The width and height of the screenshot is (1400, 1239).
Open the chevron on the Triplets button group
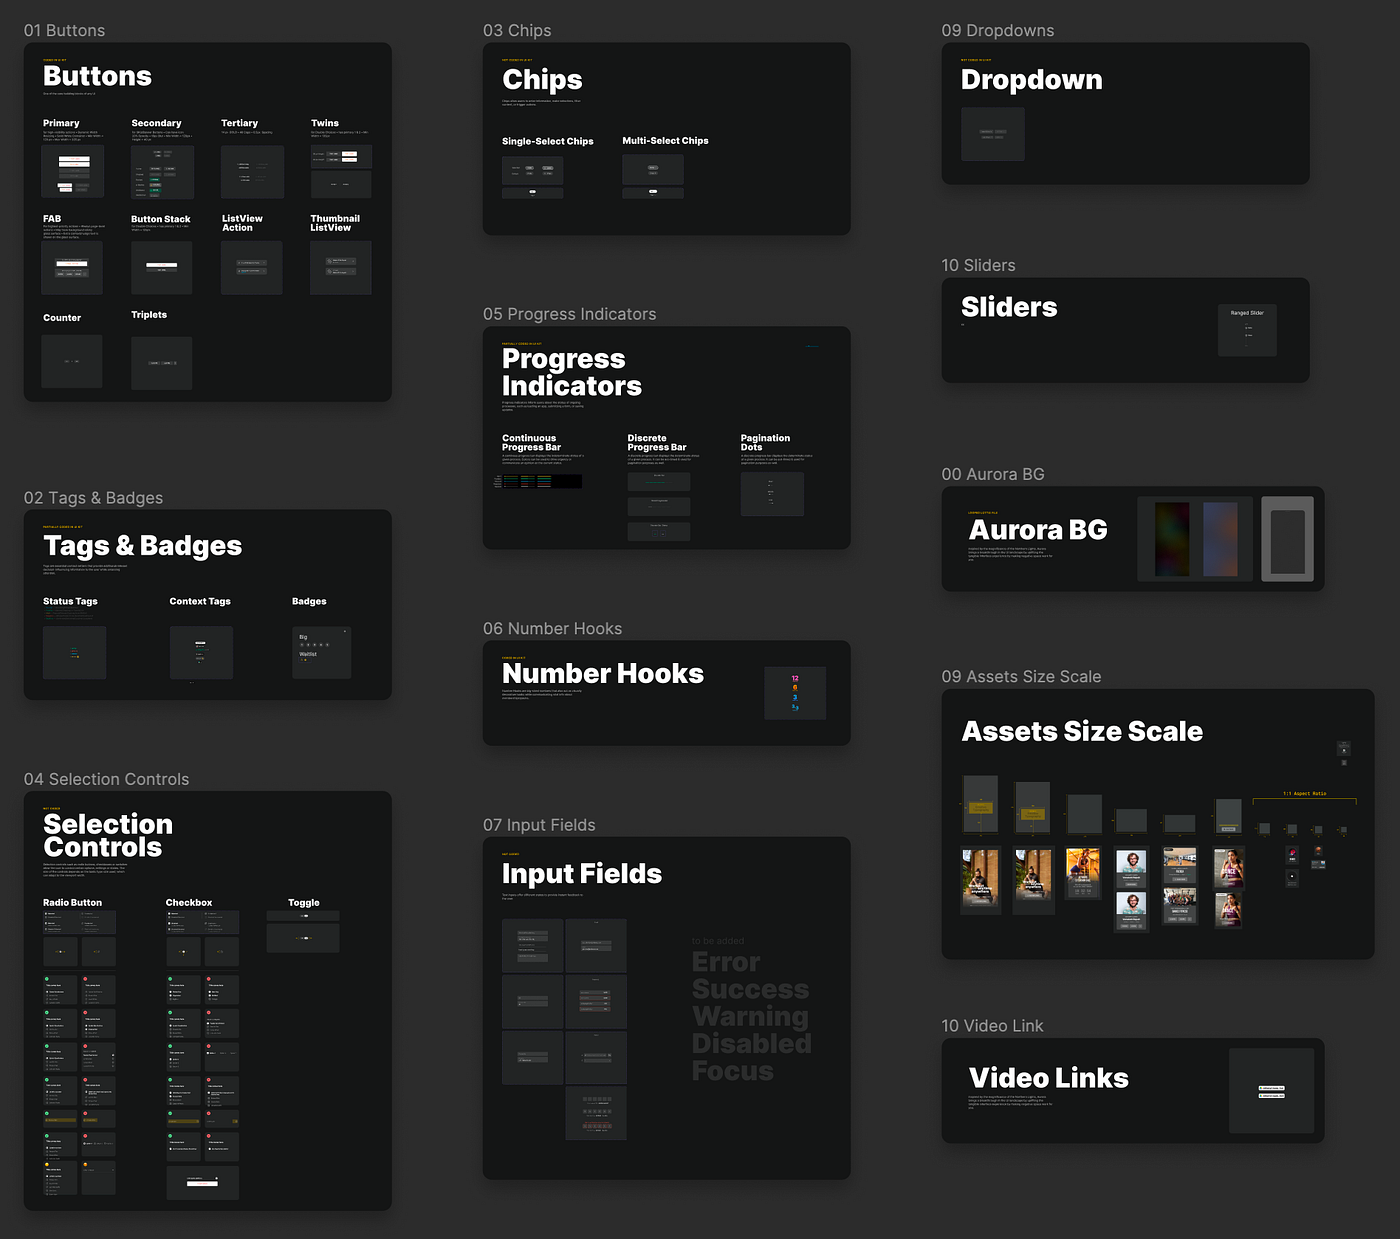pyautogui.click(x=174, y=363)
